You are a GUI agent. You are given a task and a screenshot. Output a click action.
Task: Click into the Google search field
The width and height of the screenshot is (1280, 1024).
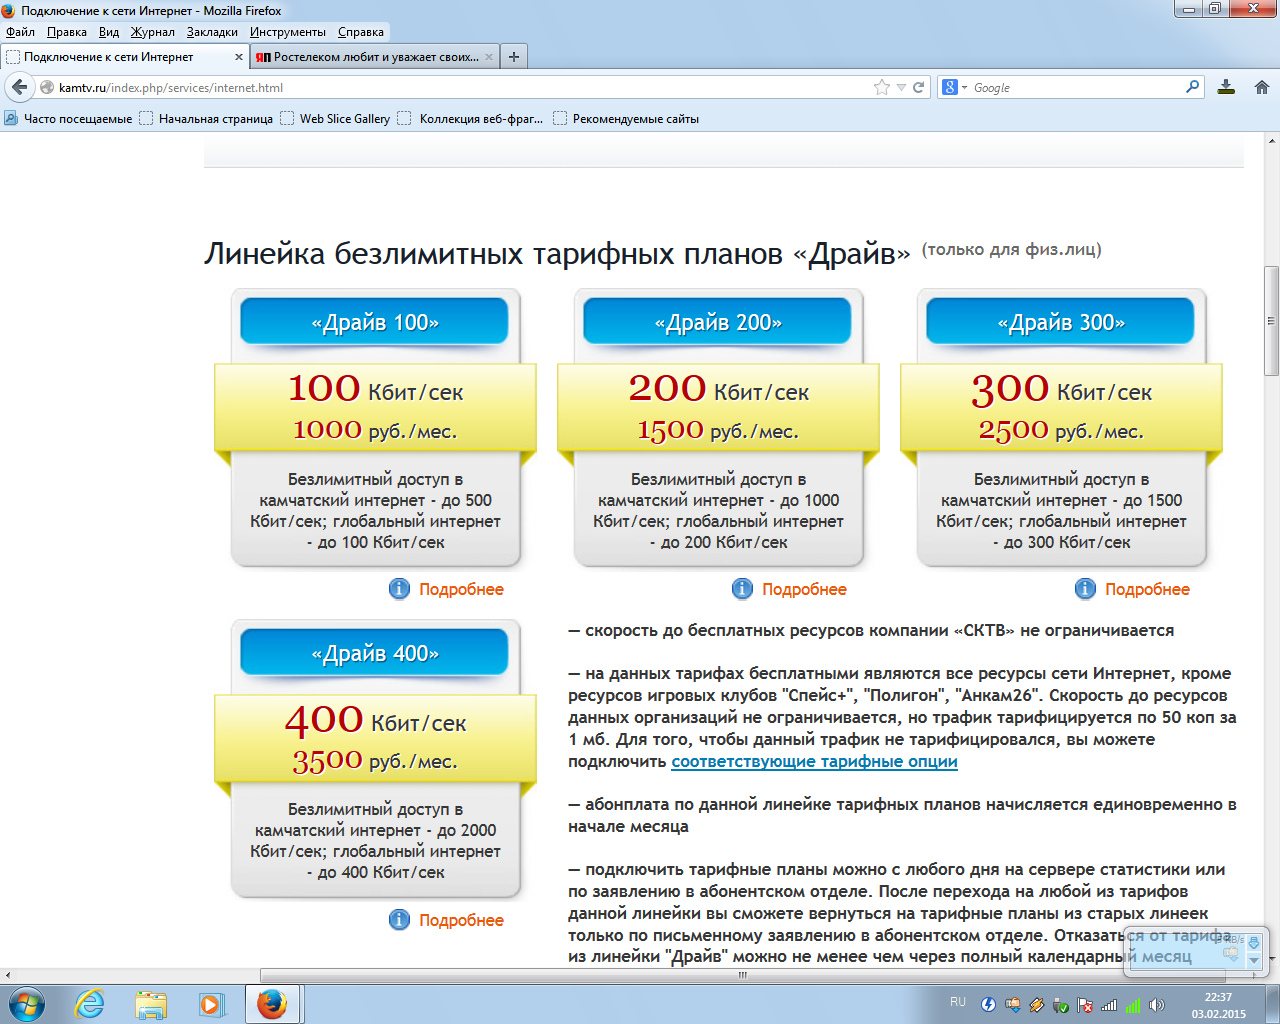click(1080, 87)
